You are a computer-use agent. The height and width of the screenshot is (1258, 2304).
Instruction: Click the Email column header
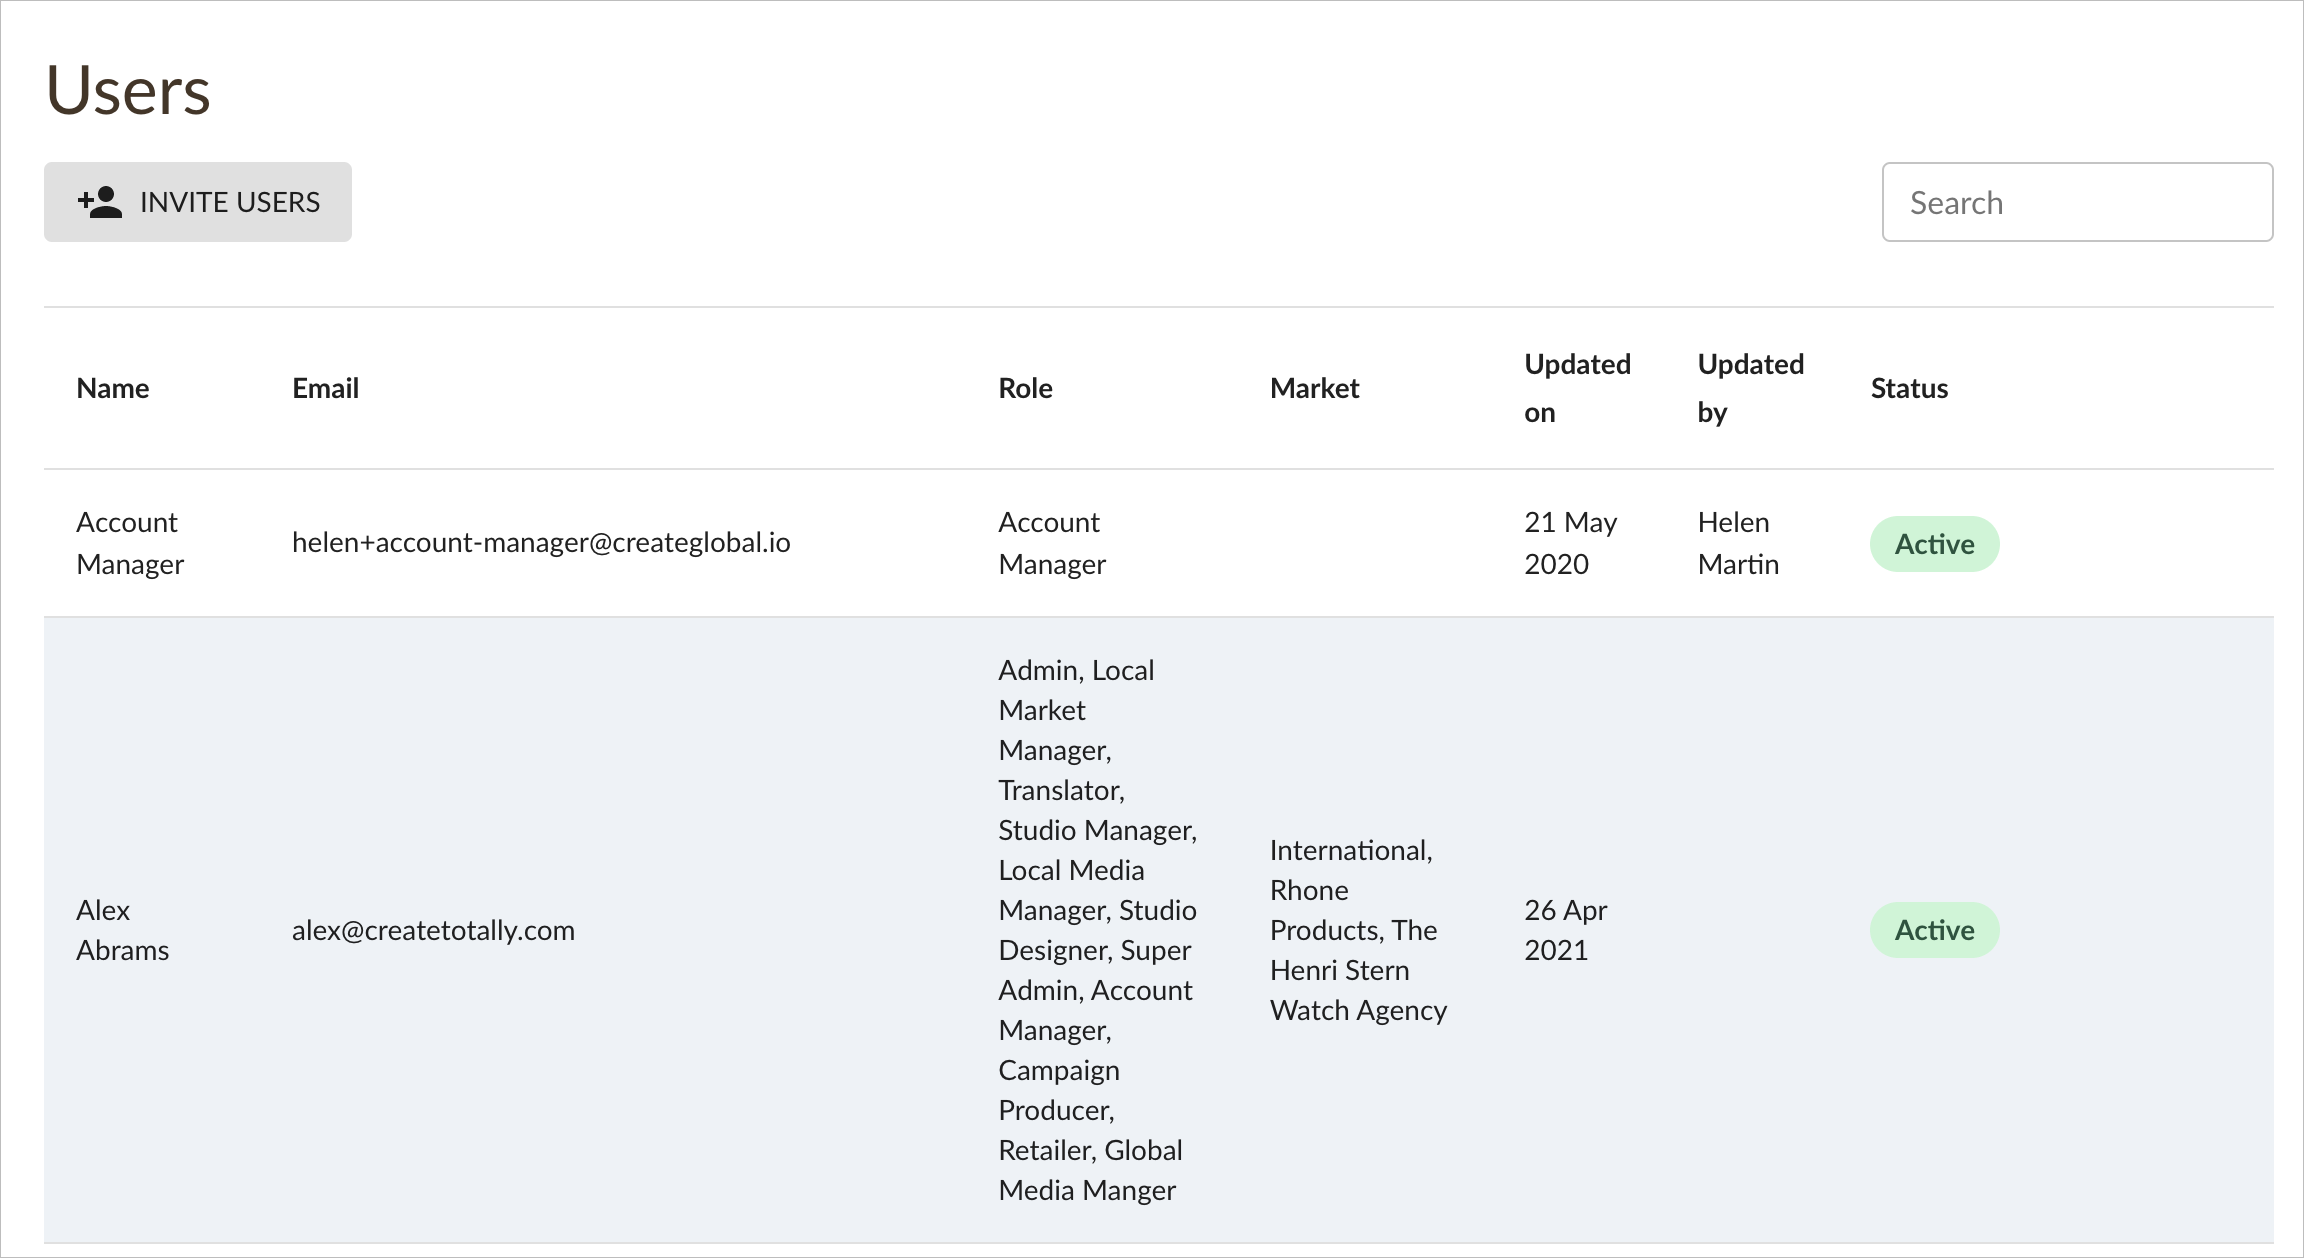click(x=325, y=388)
